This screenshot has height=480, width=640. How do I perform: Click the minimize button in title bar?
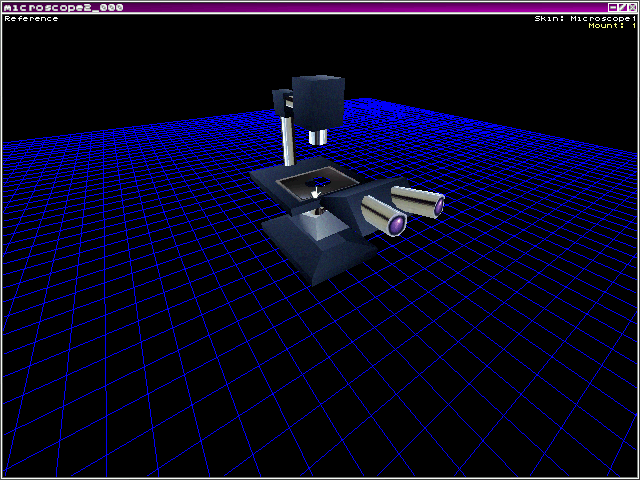(613, 7)
